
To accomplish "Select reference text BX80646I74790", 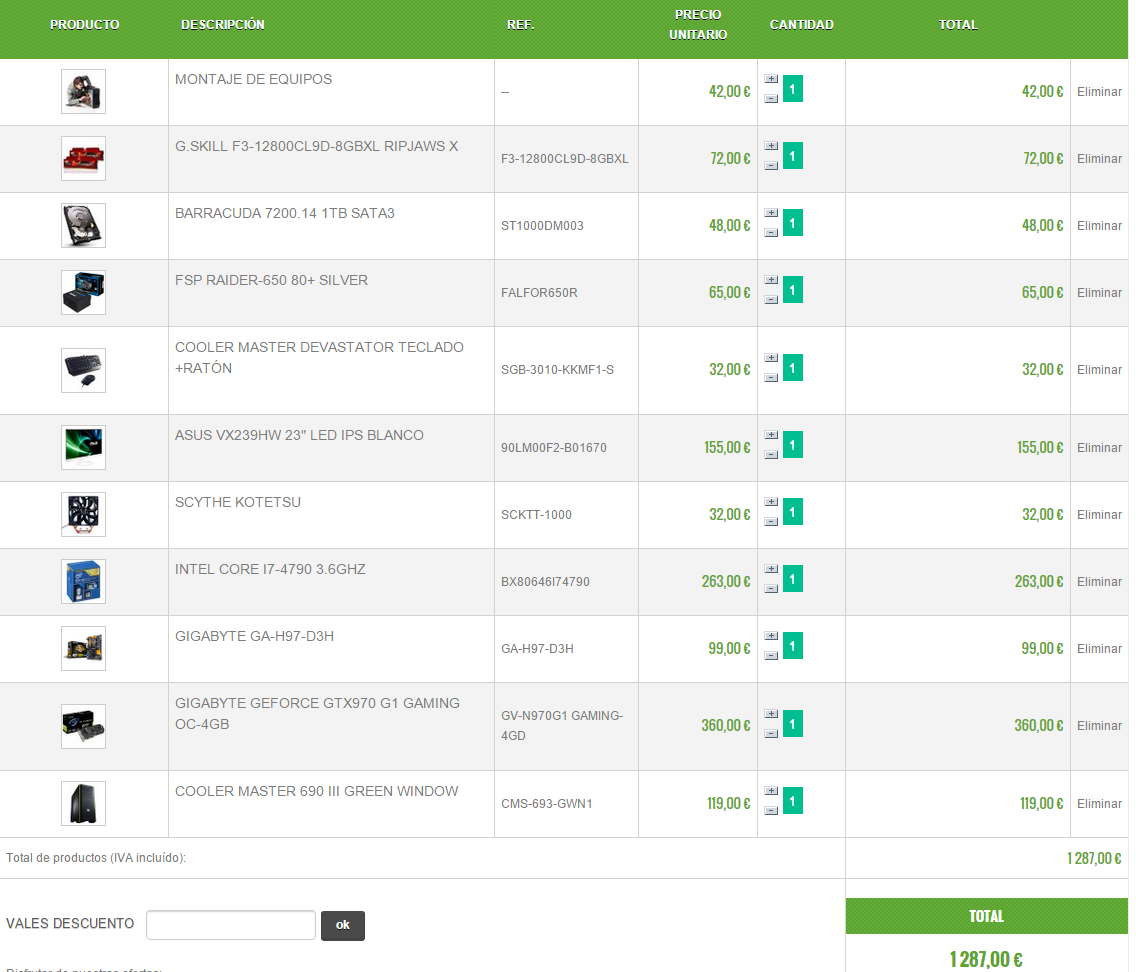I will 546,582.
